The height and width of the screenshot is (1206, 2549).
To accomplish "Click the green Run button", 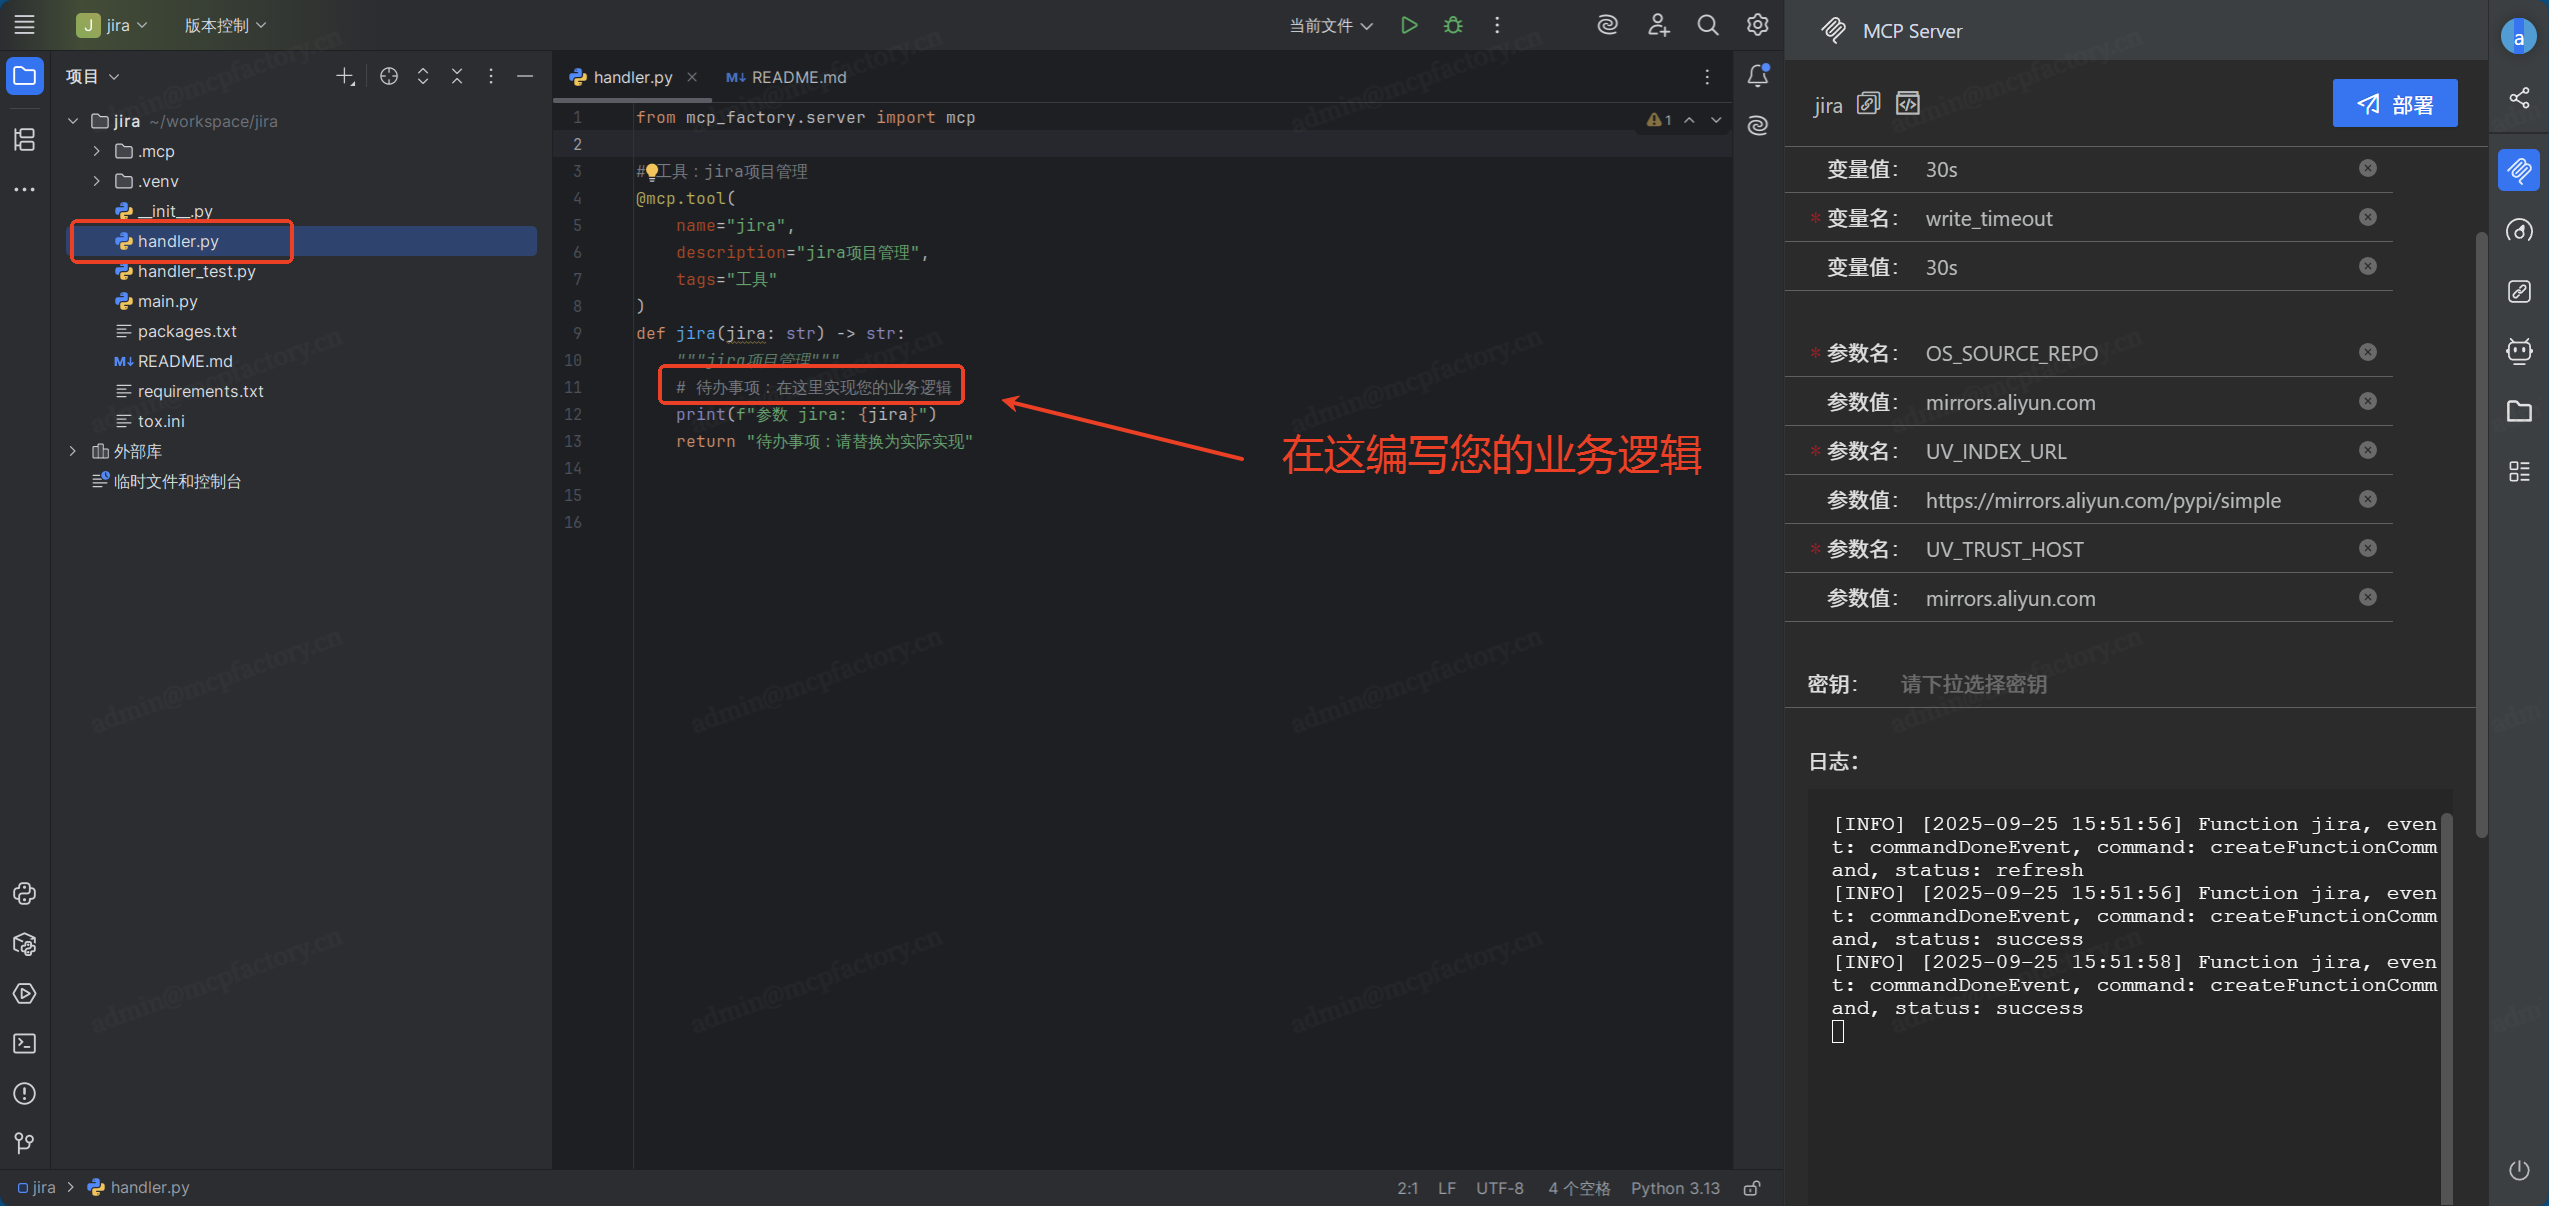I will tap(1409, 25).
